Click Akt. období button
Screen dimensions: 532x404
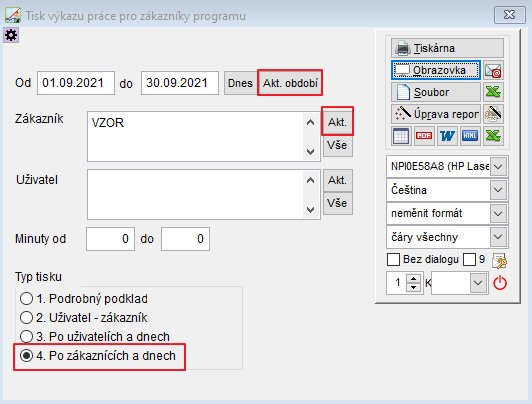click(290, 83)
